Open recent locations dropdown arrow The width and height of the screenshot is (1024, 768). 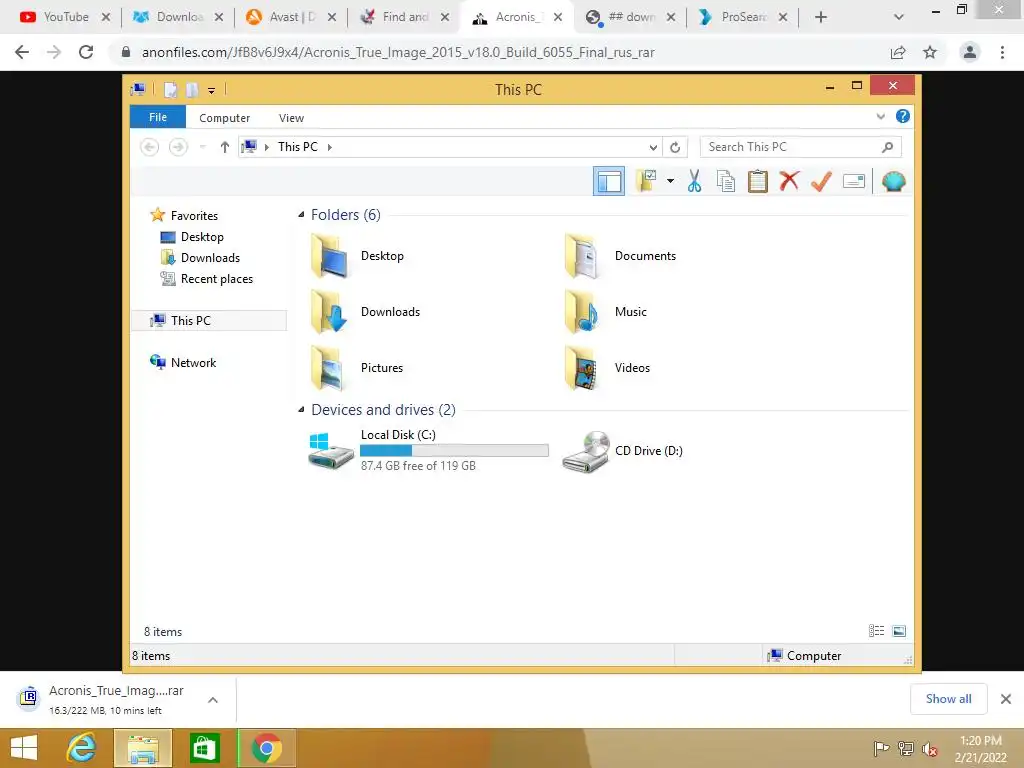point(202,147)
